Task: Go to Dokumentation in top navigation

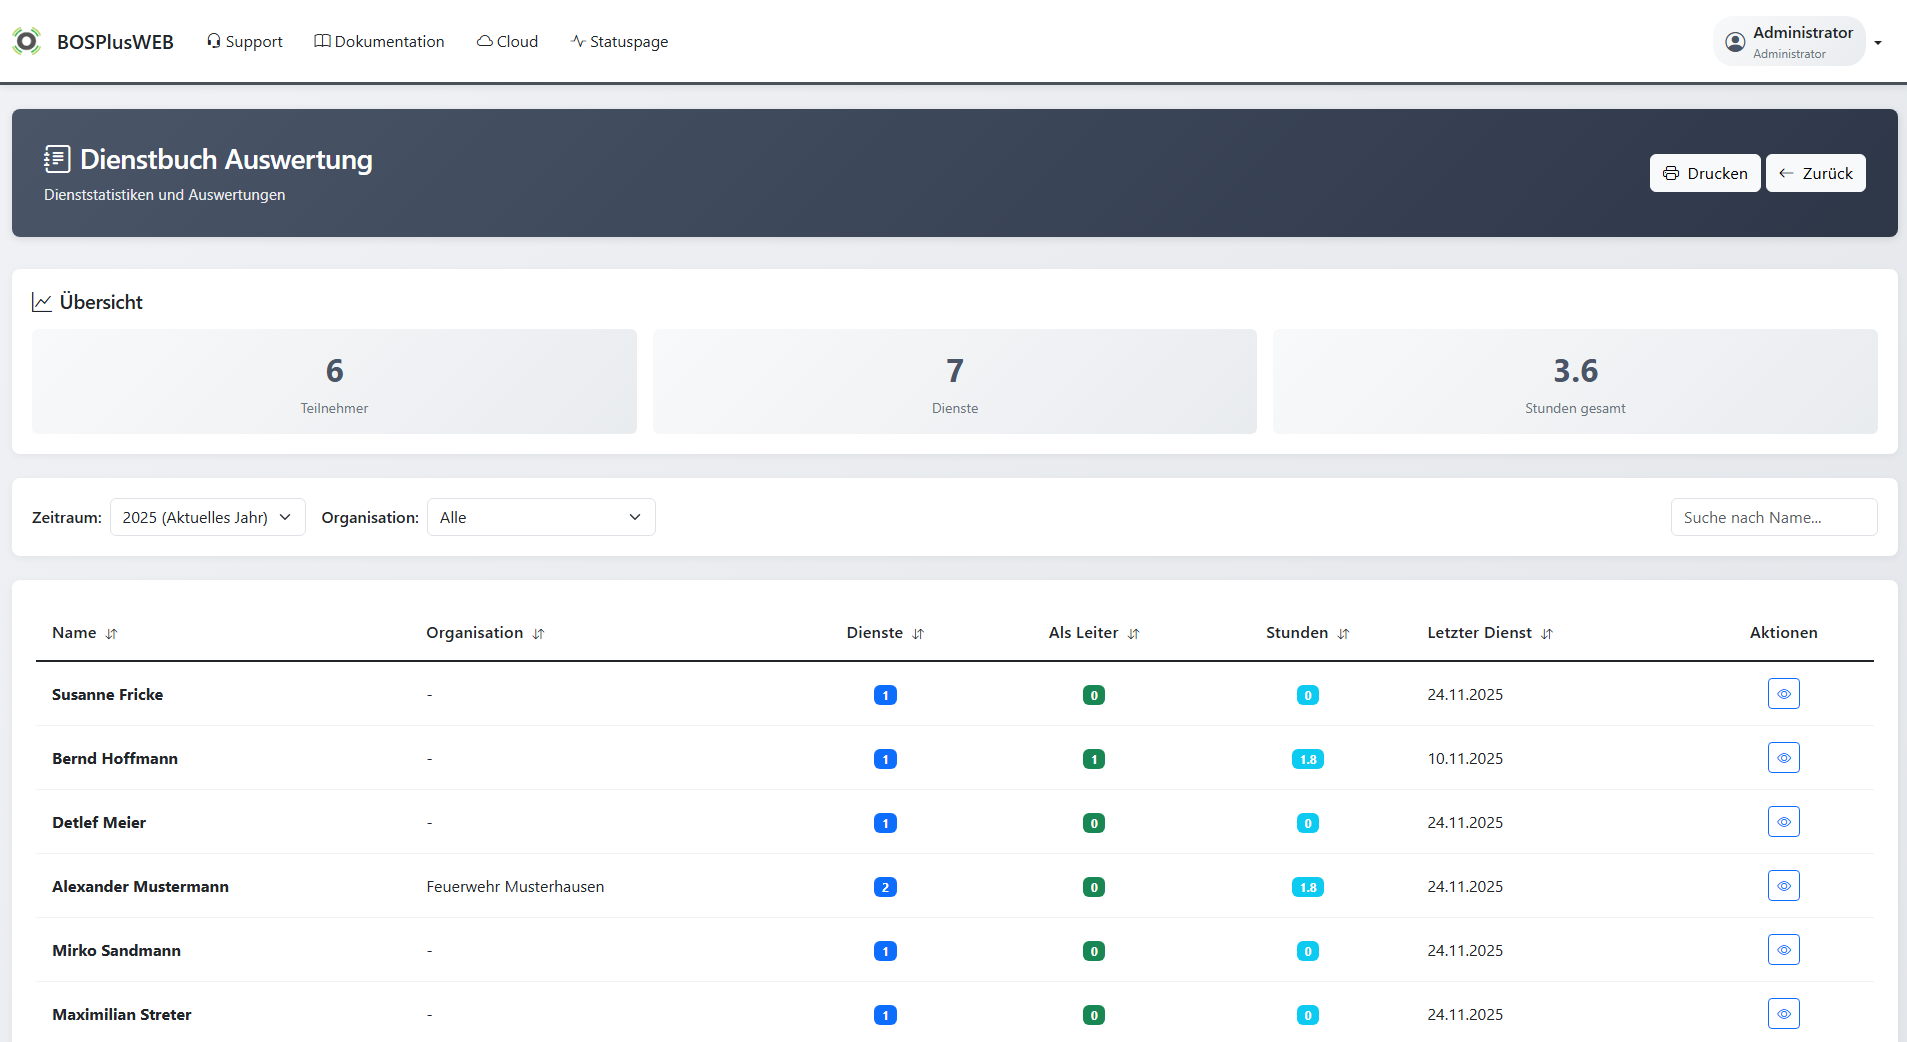Action: click(379, 42)
